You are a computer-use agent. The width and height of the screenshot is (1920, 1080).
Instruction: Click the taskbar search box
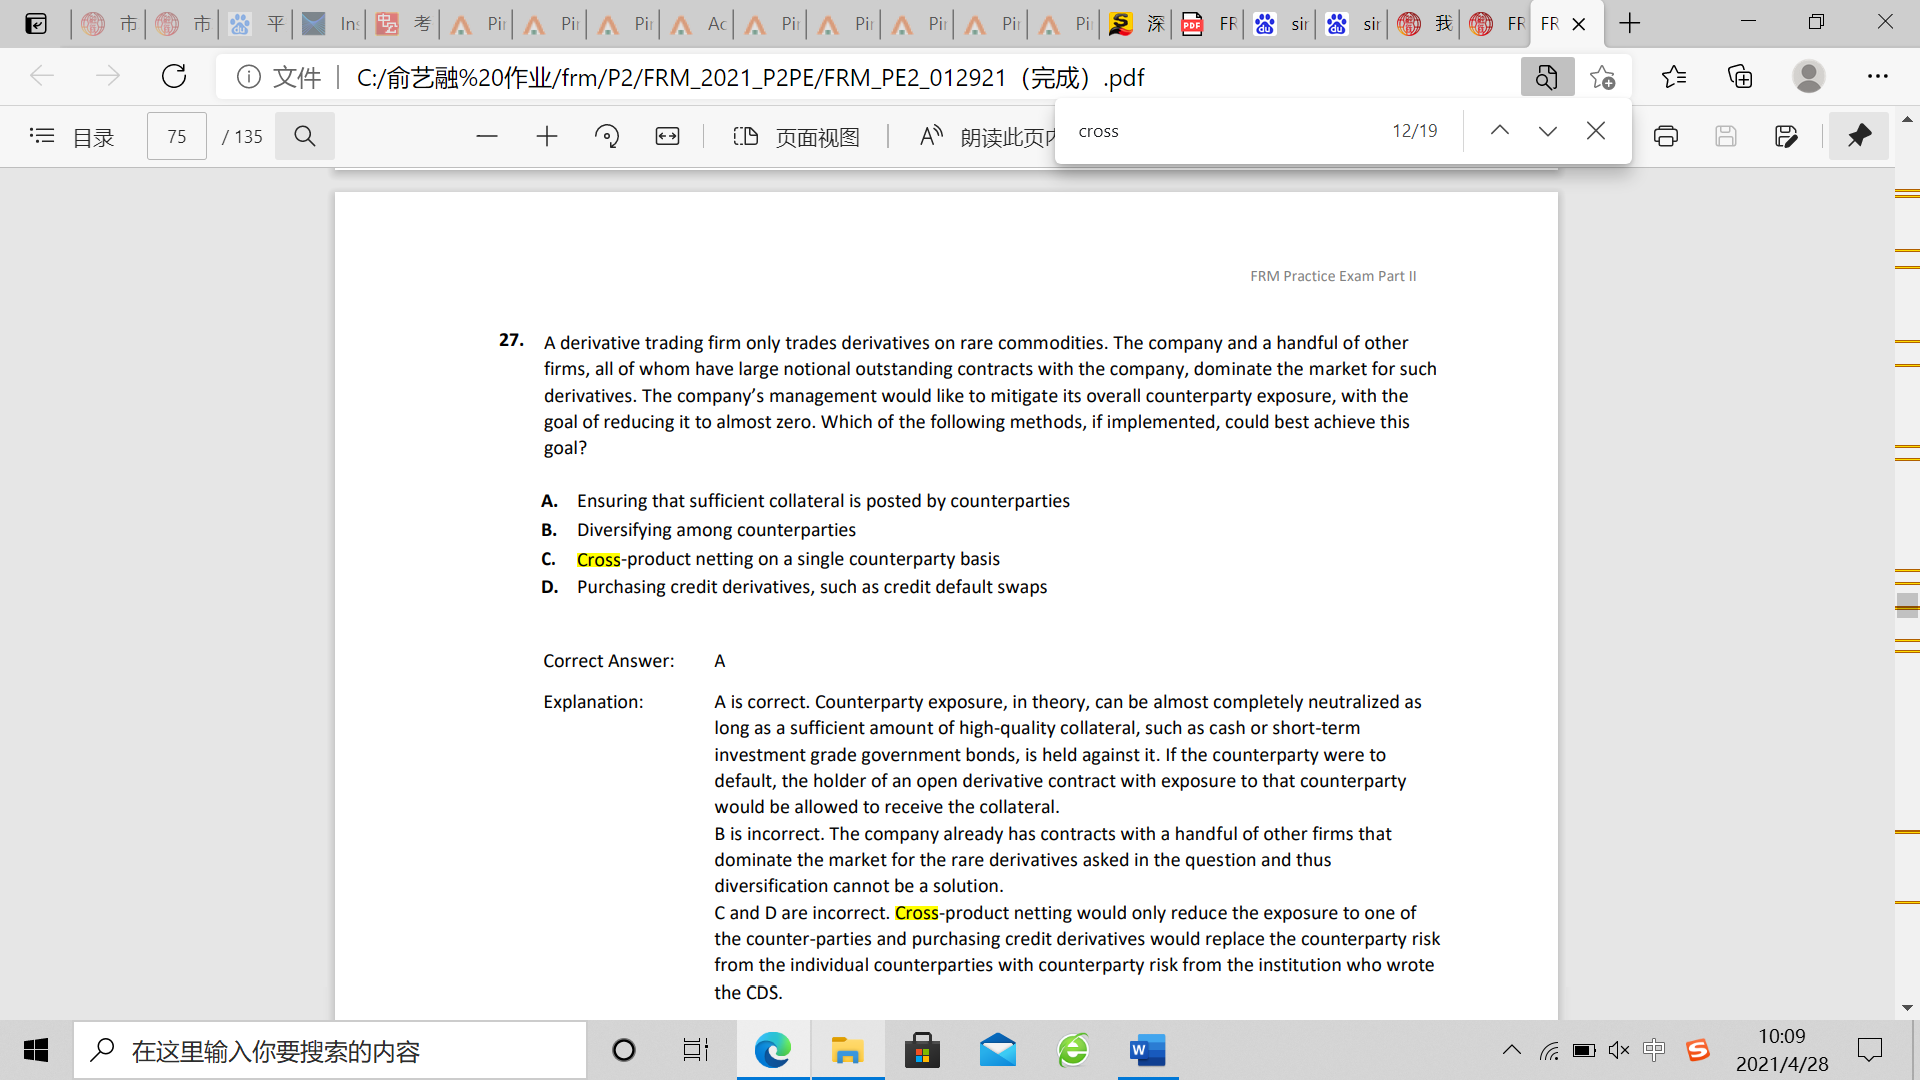(330, 1050)
